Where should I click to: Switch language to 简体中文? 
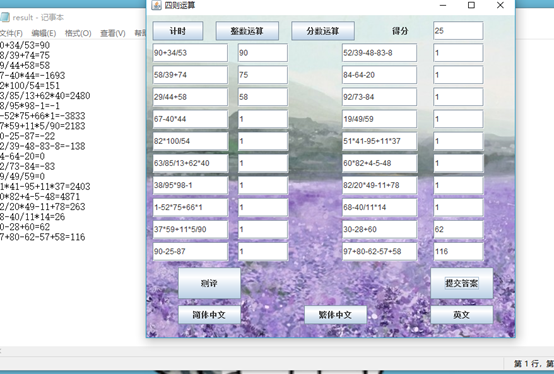pyautogui.click(x=209, y=315)
